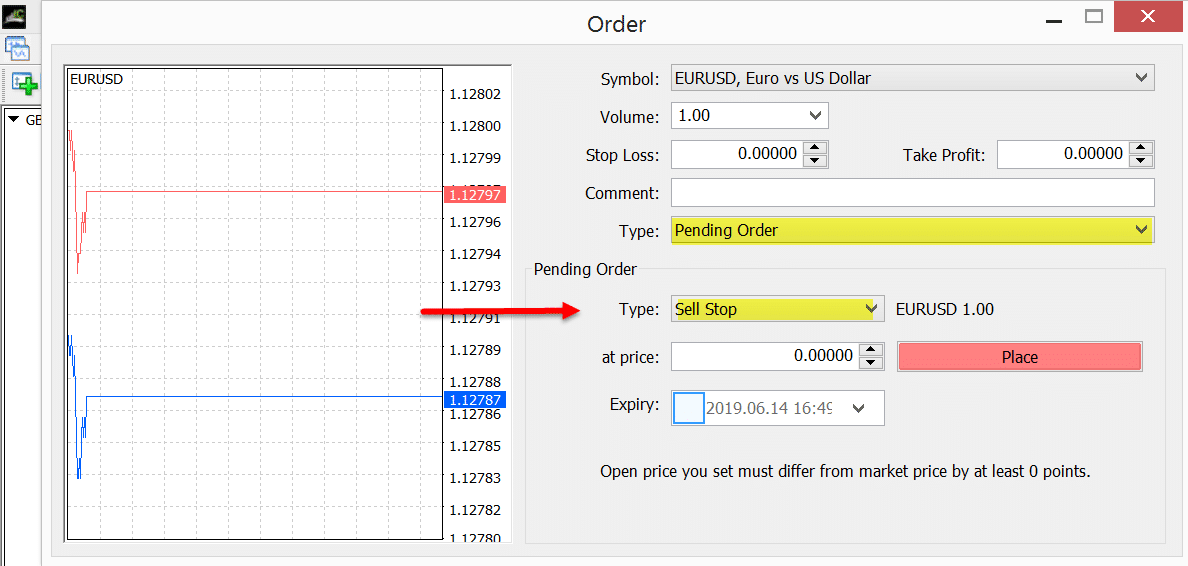Screen dimensions: 1188x566
Task: Click the Take Profit value field
Action: click(x=1063, y=154)
